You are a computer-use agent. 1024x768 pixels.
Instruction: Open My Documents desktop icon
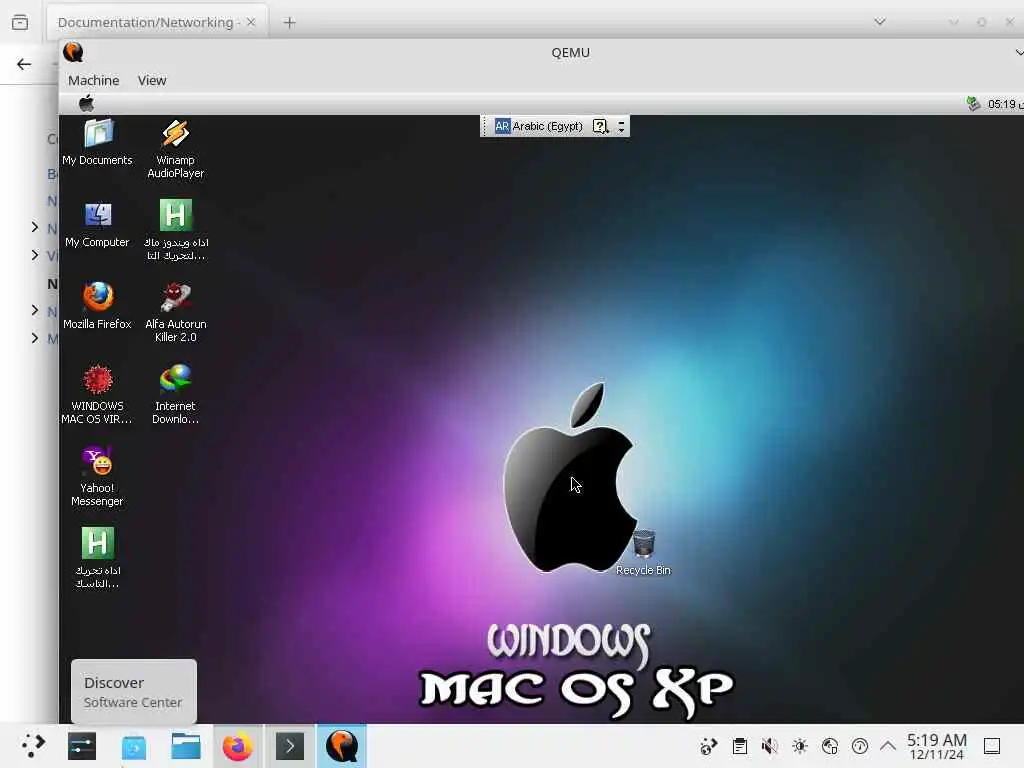pyautogui.click(x=97, y=142)
